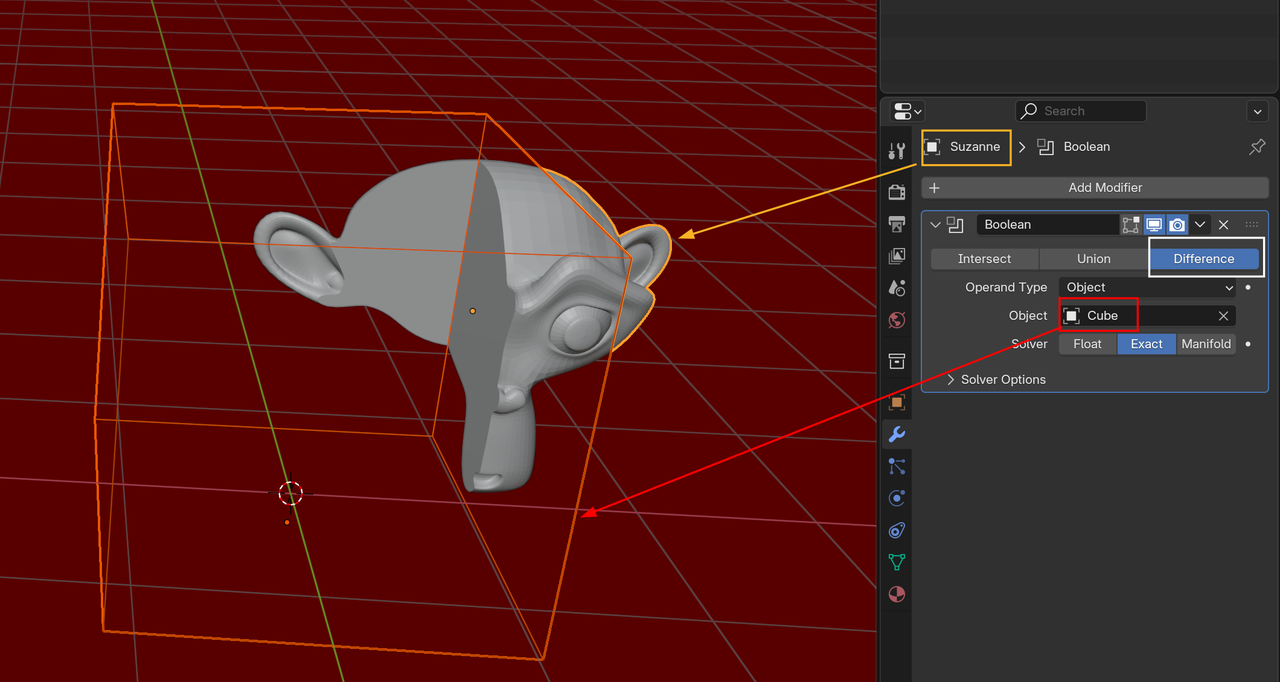Click the properties Search field
Viewport: 1280px width, 682px height.
(x=1081, y=111)
